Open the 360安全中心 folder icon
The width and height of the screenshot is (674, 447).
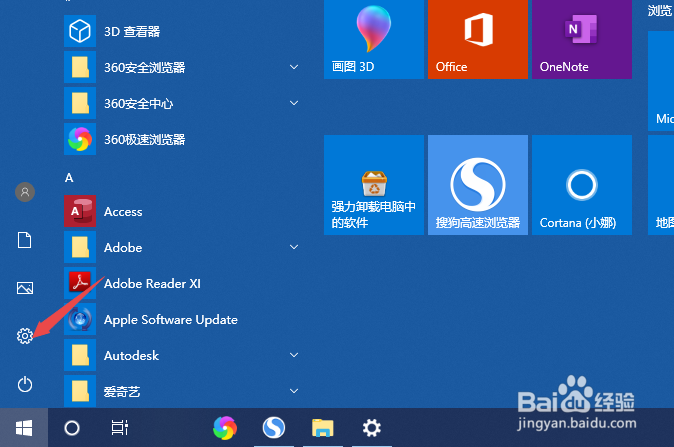coord(80,103)
